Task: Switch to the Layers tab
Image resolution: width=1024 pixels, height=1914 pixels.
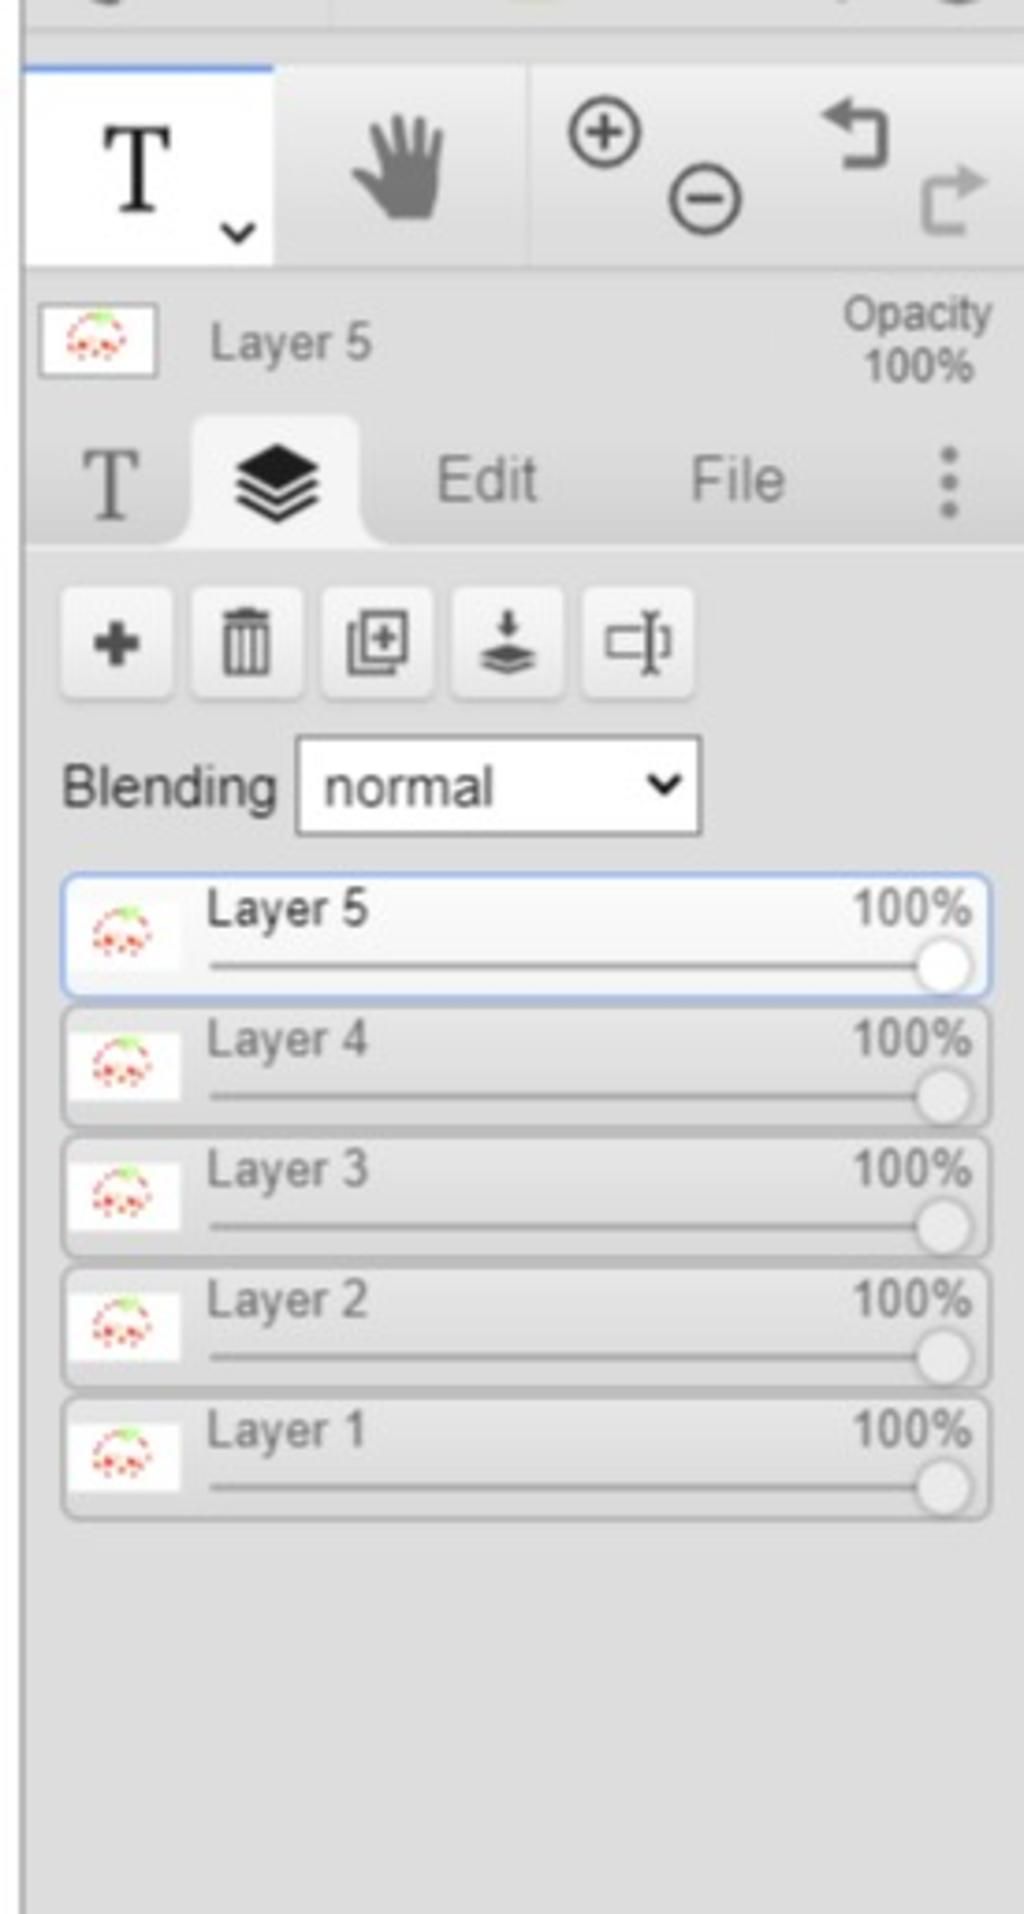Action: [x=276, y=482]
